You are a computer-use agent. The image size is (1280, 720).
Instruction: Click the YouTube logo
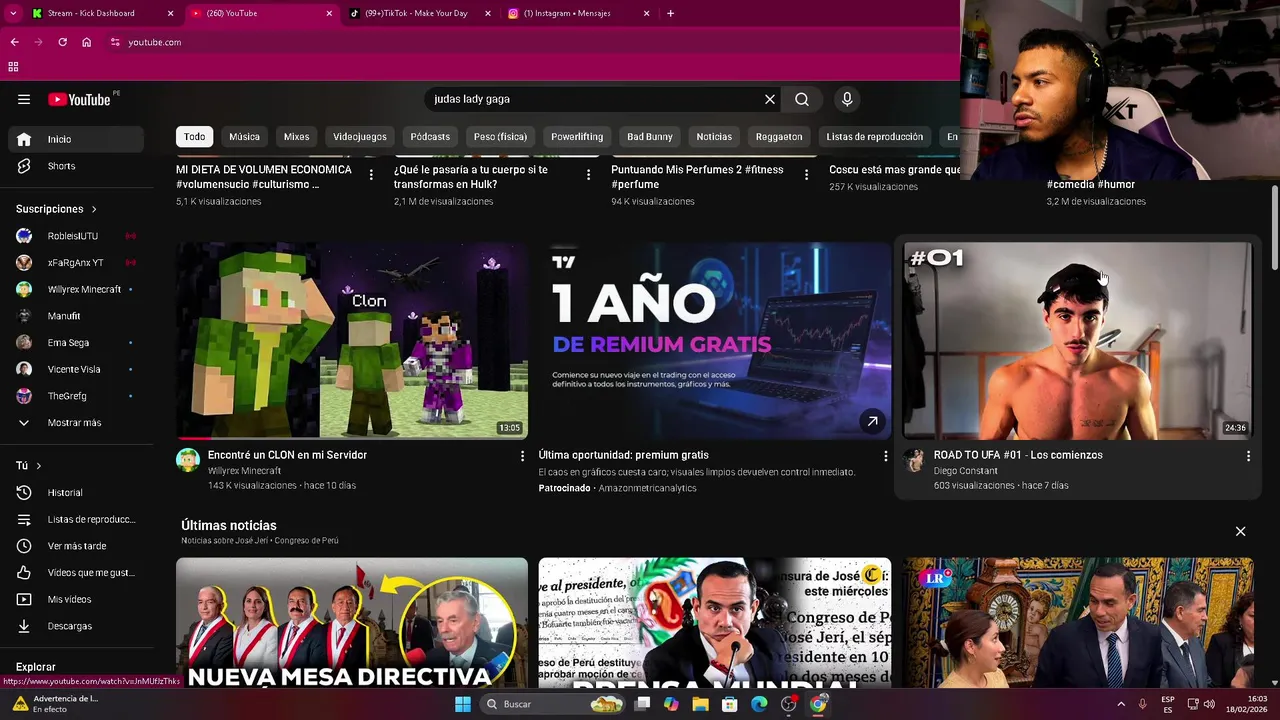tap(80, 99)
